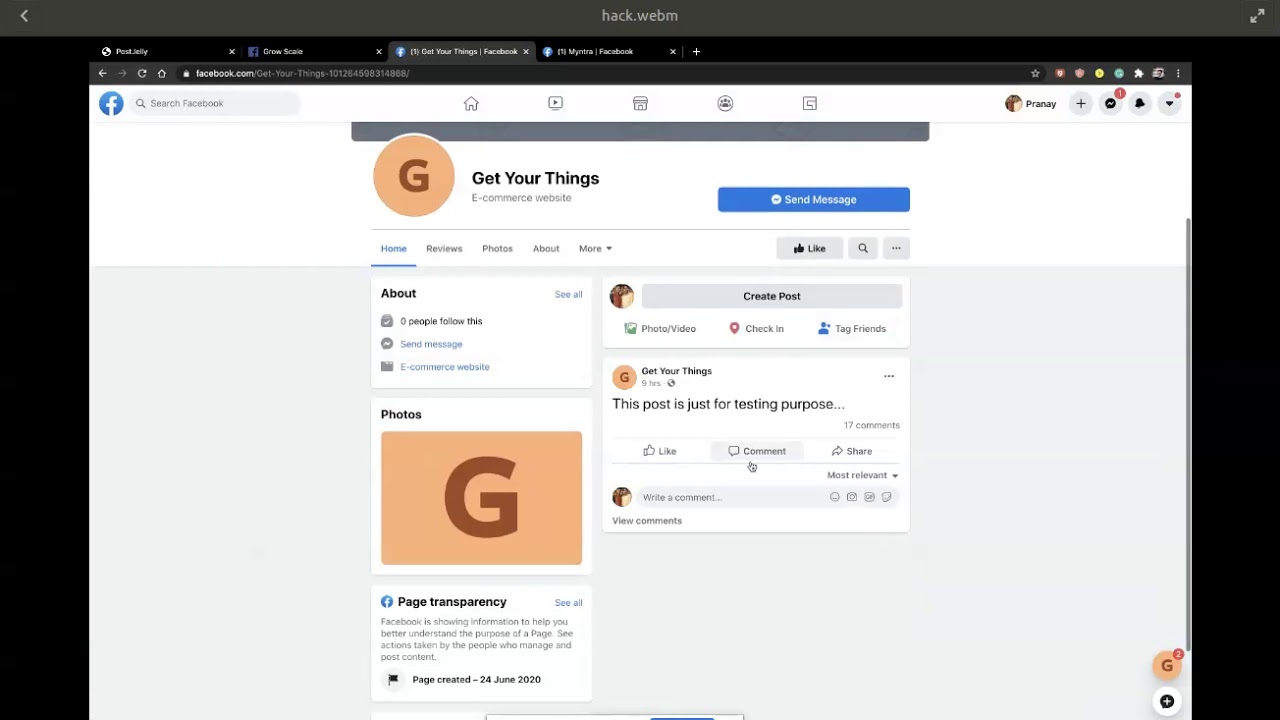Add a sticker to the comment
The image size is (1280, 720).
[x=886, y=497]
